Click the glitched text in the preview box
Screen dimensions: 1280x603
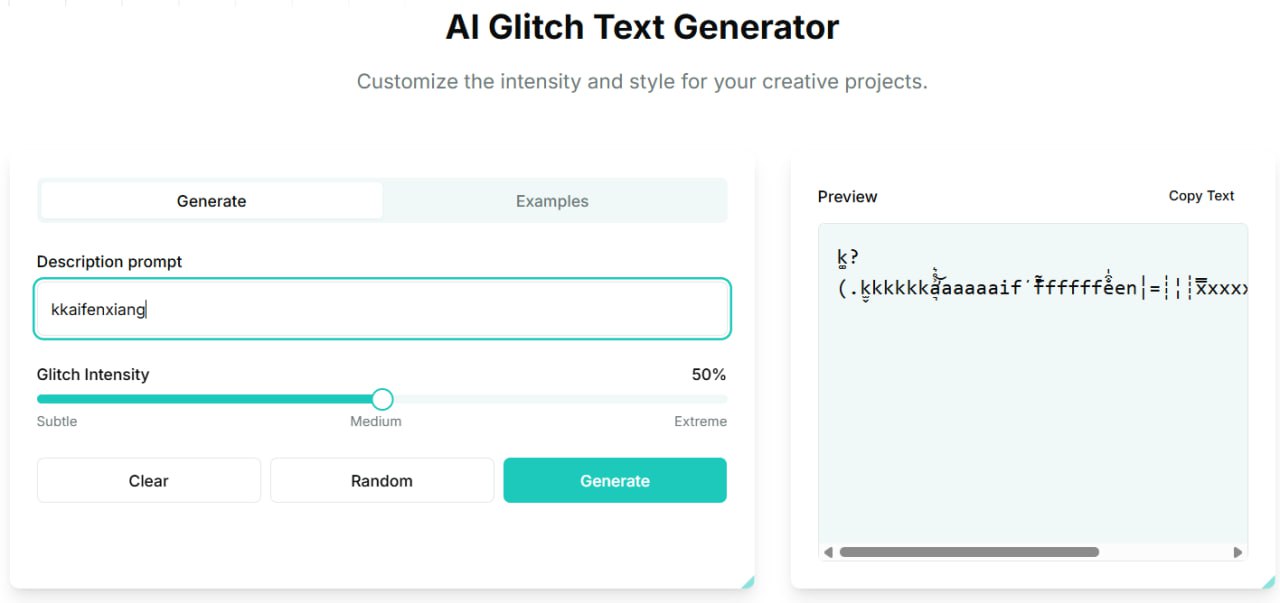[1042, 274]
